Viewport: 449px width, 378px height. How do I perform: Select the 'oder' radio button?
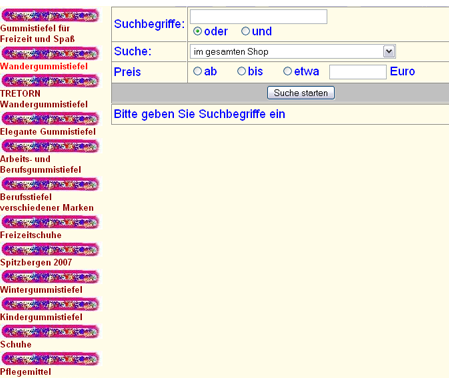pos(197,31)
